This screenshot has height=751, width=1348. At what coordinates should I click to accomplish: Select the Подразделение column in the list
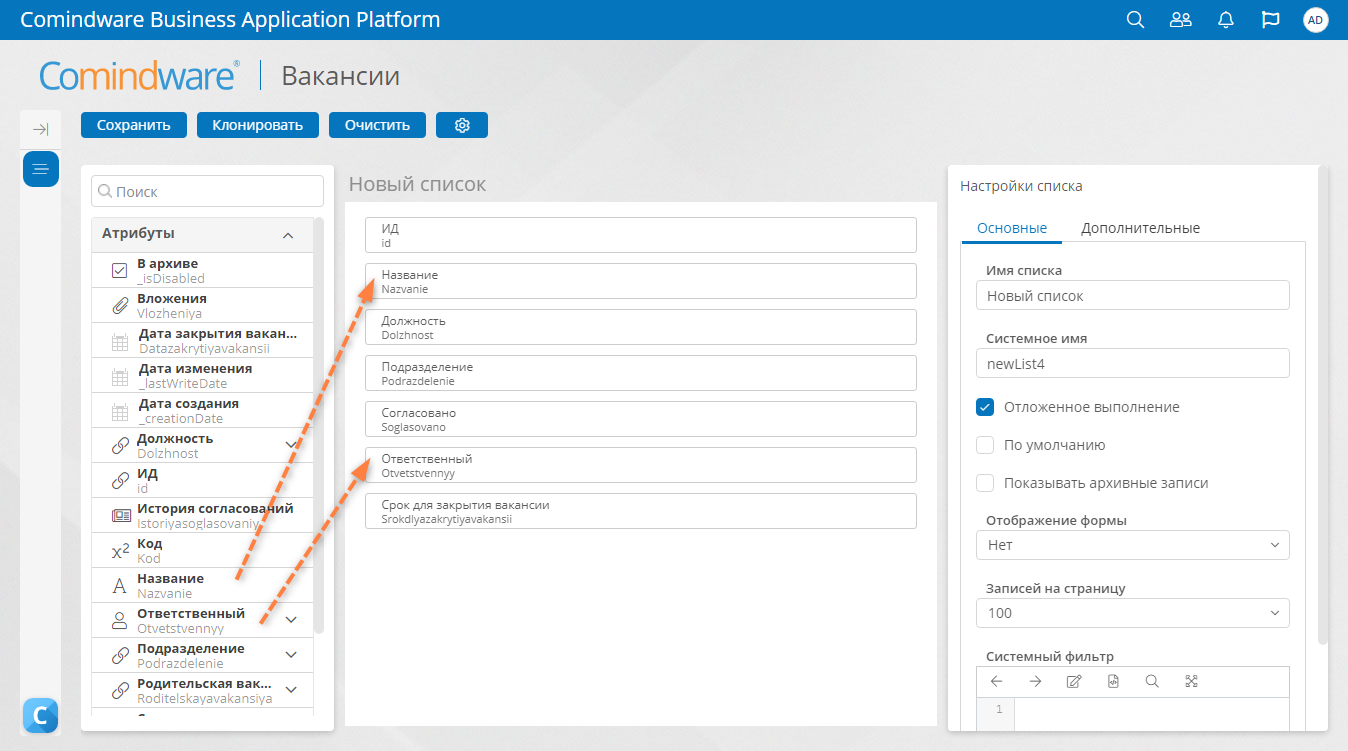point(641,373)
